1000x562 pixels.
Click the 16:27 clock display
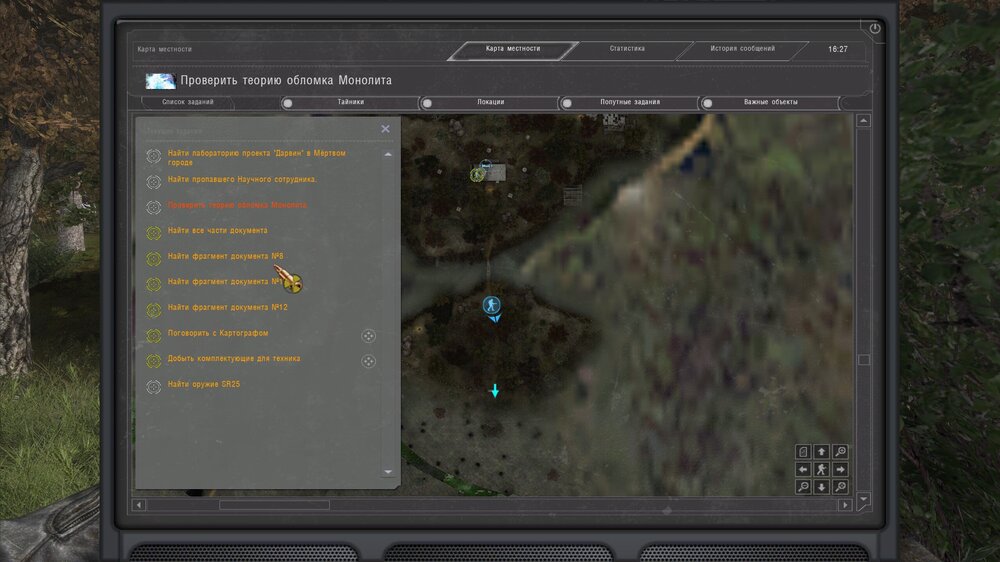pos(838,49)
